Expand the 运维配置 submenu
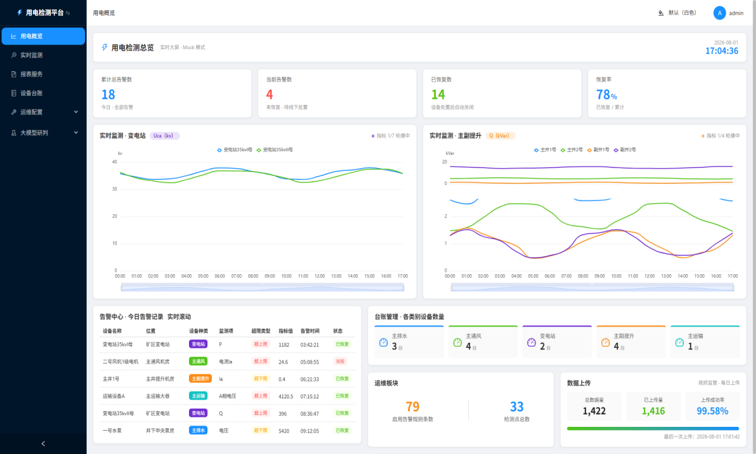The width and height of the screenshot is (756, 454). pyautogui.click(x=43, y=112)
